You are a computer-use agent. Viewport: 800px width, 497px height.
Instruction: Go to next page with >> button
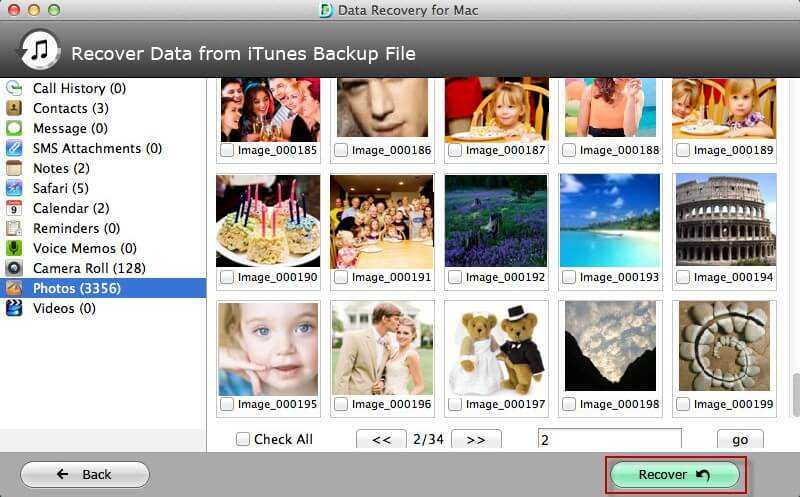point(476,439)
